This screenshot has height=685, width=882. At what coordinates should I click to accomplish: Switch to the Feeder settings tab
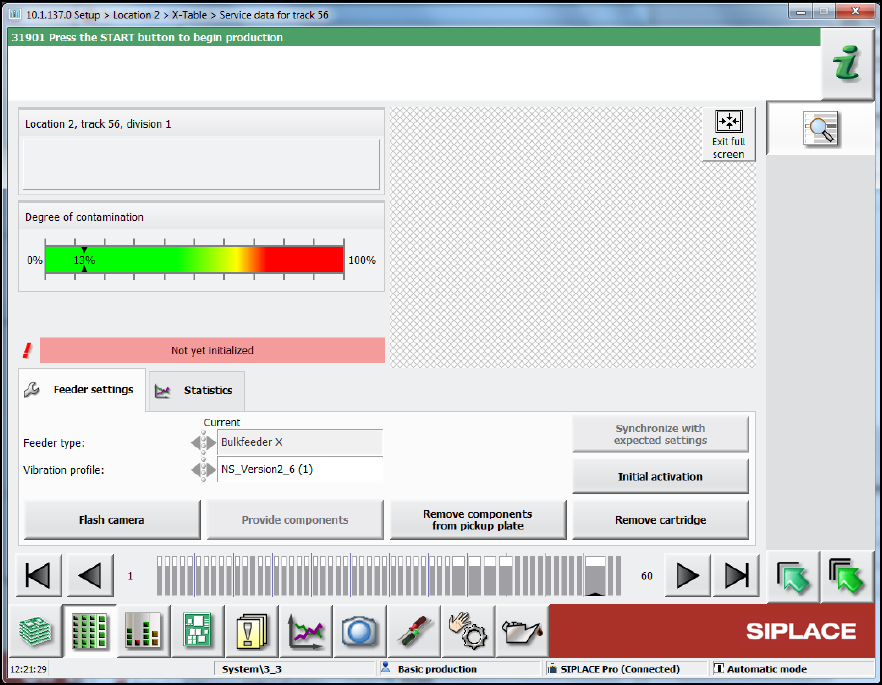point(82,390)
